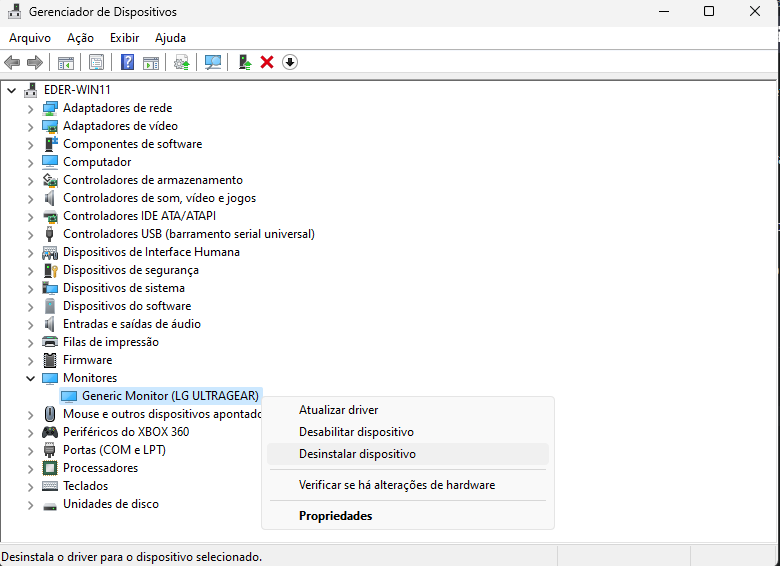The image size is (780, 566).
Task: Click the Processadores chip icon
Action: point(50,468)
